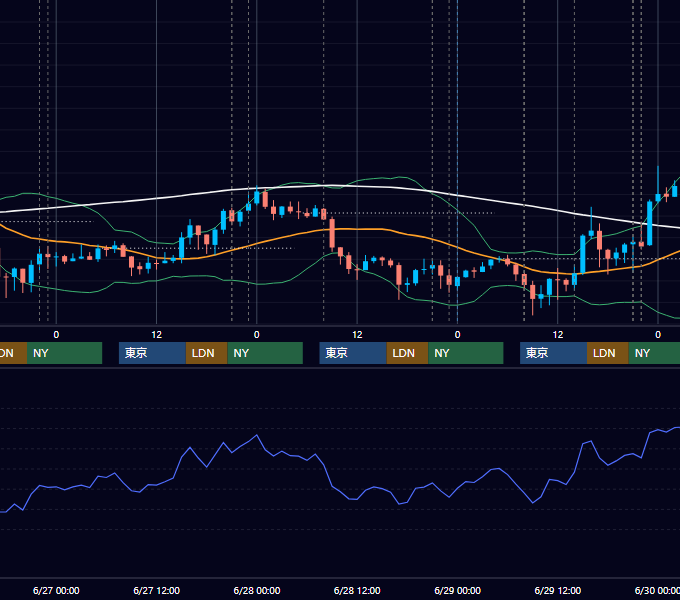This screenshot has height=600, width=680.
Task: Click hour label 0 above 6/30 00:00
Action: point(658,335)
